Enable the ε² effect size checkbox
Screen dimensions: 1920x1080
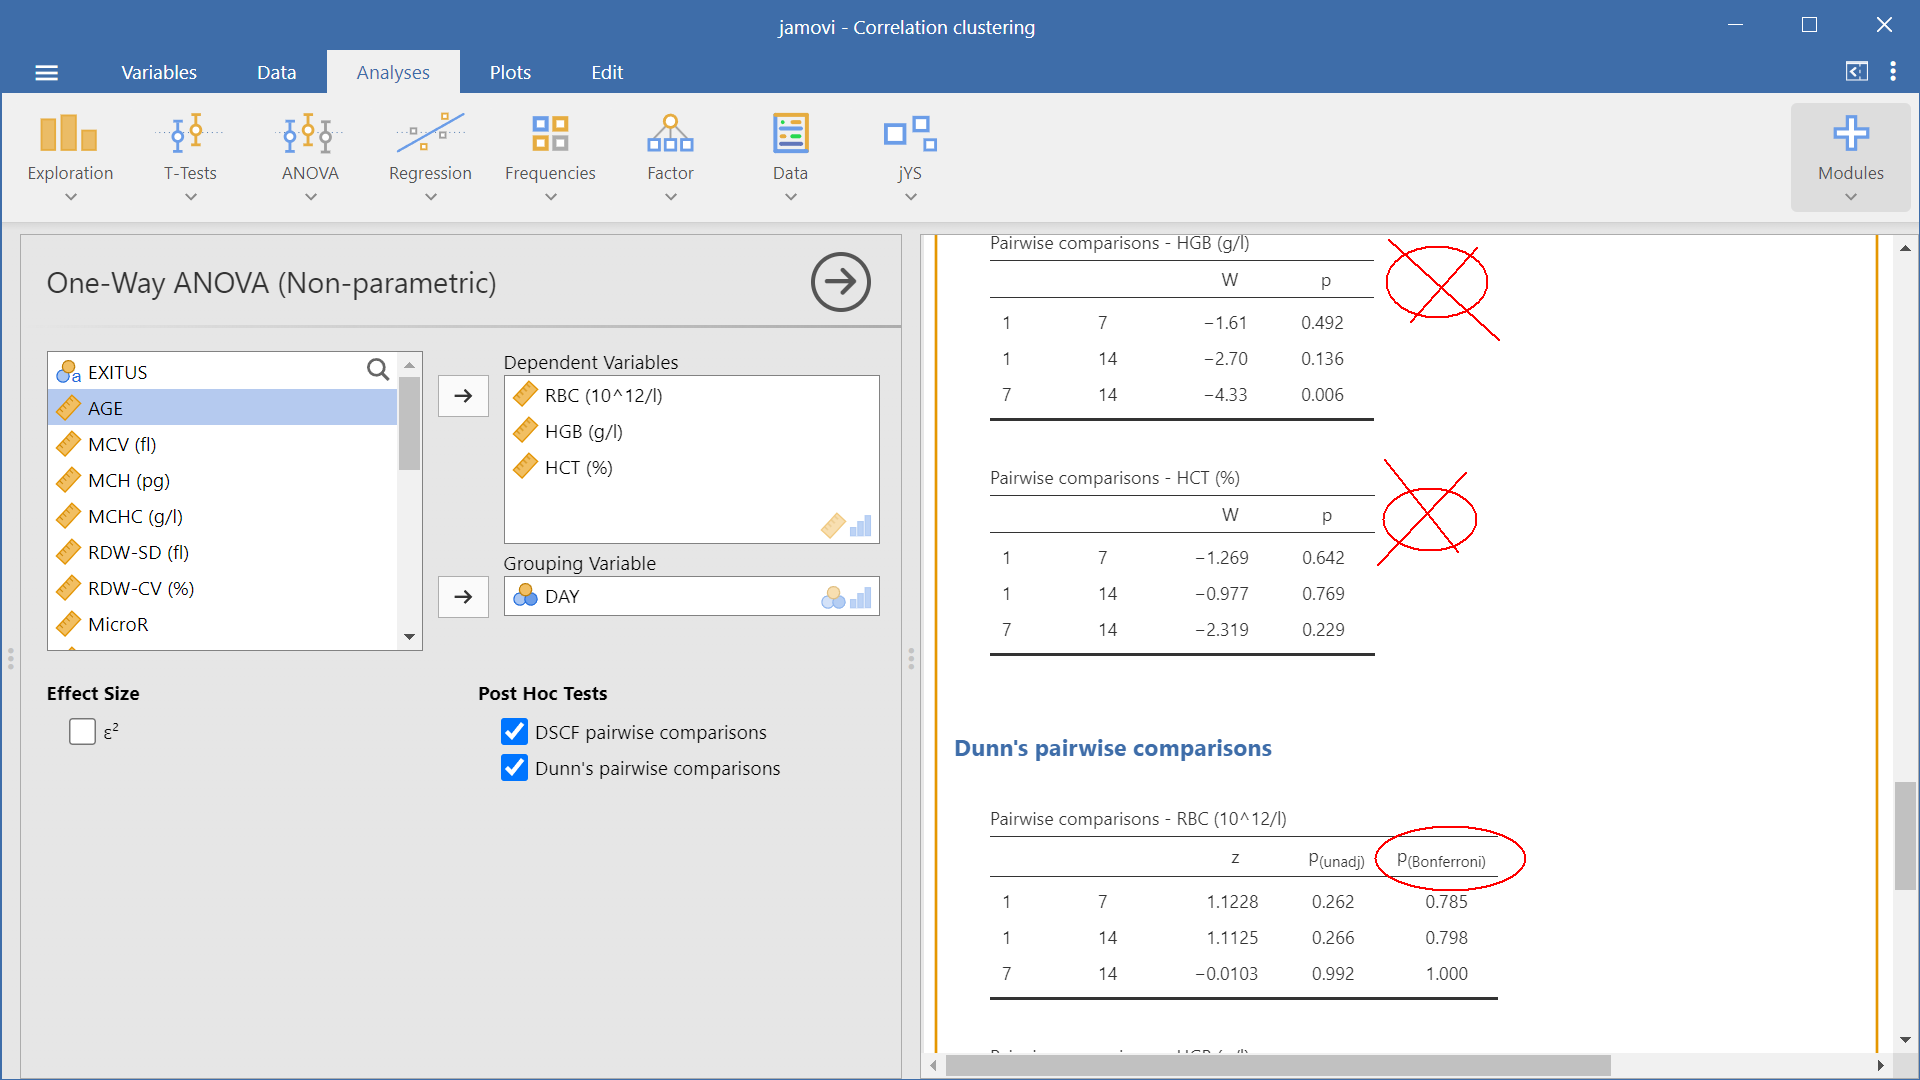click(83, 732)
